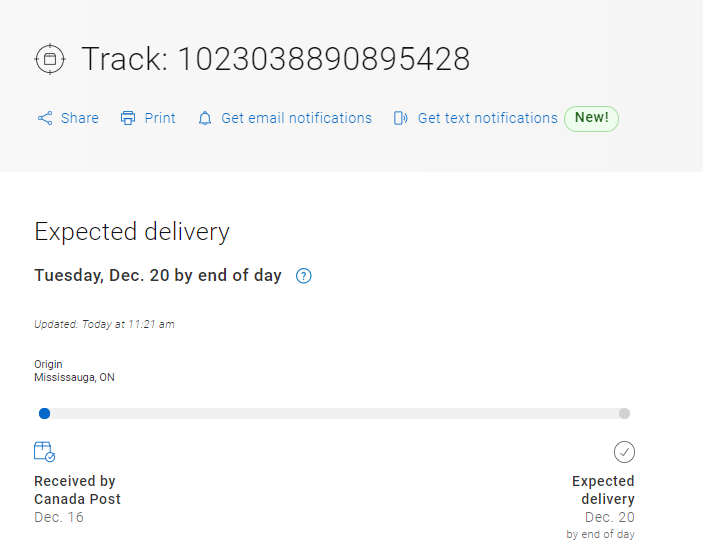Click the Tuesday, Dec. 20 delivery date
The image size is (703, 559).
pyautogui.click(x=158, y=275)
